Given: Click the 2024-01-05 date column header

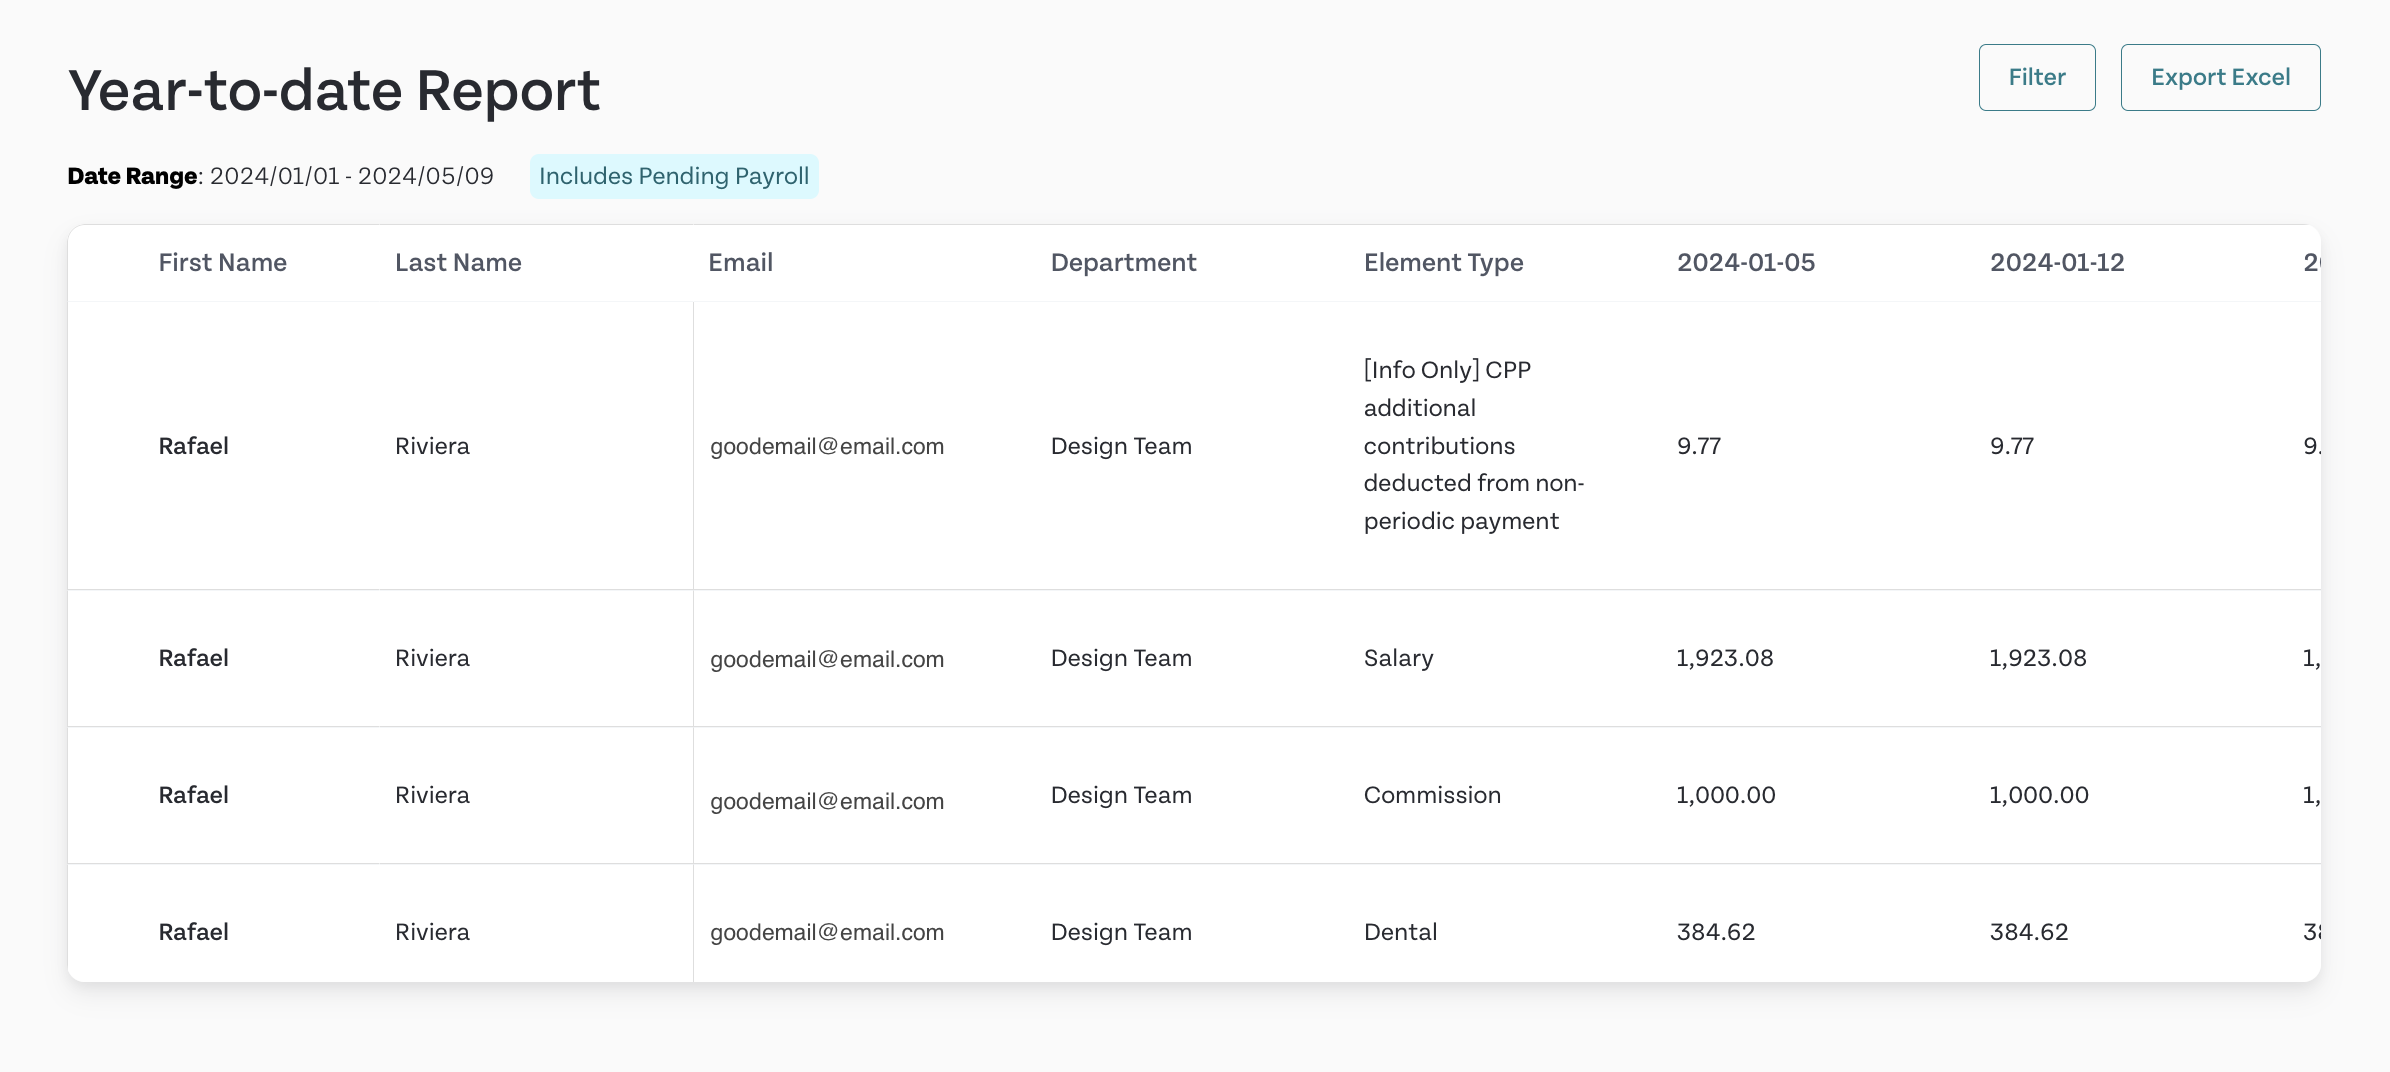Looking at the screenshot, I should 1746,262.
